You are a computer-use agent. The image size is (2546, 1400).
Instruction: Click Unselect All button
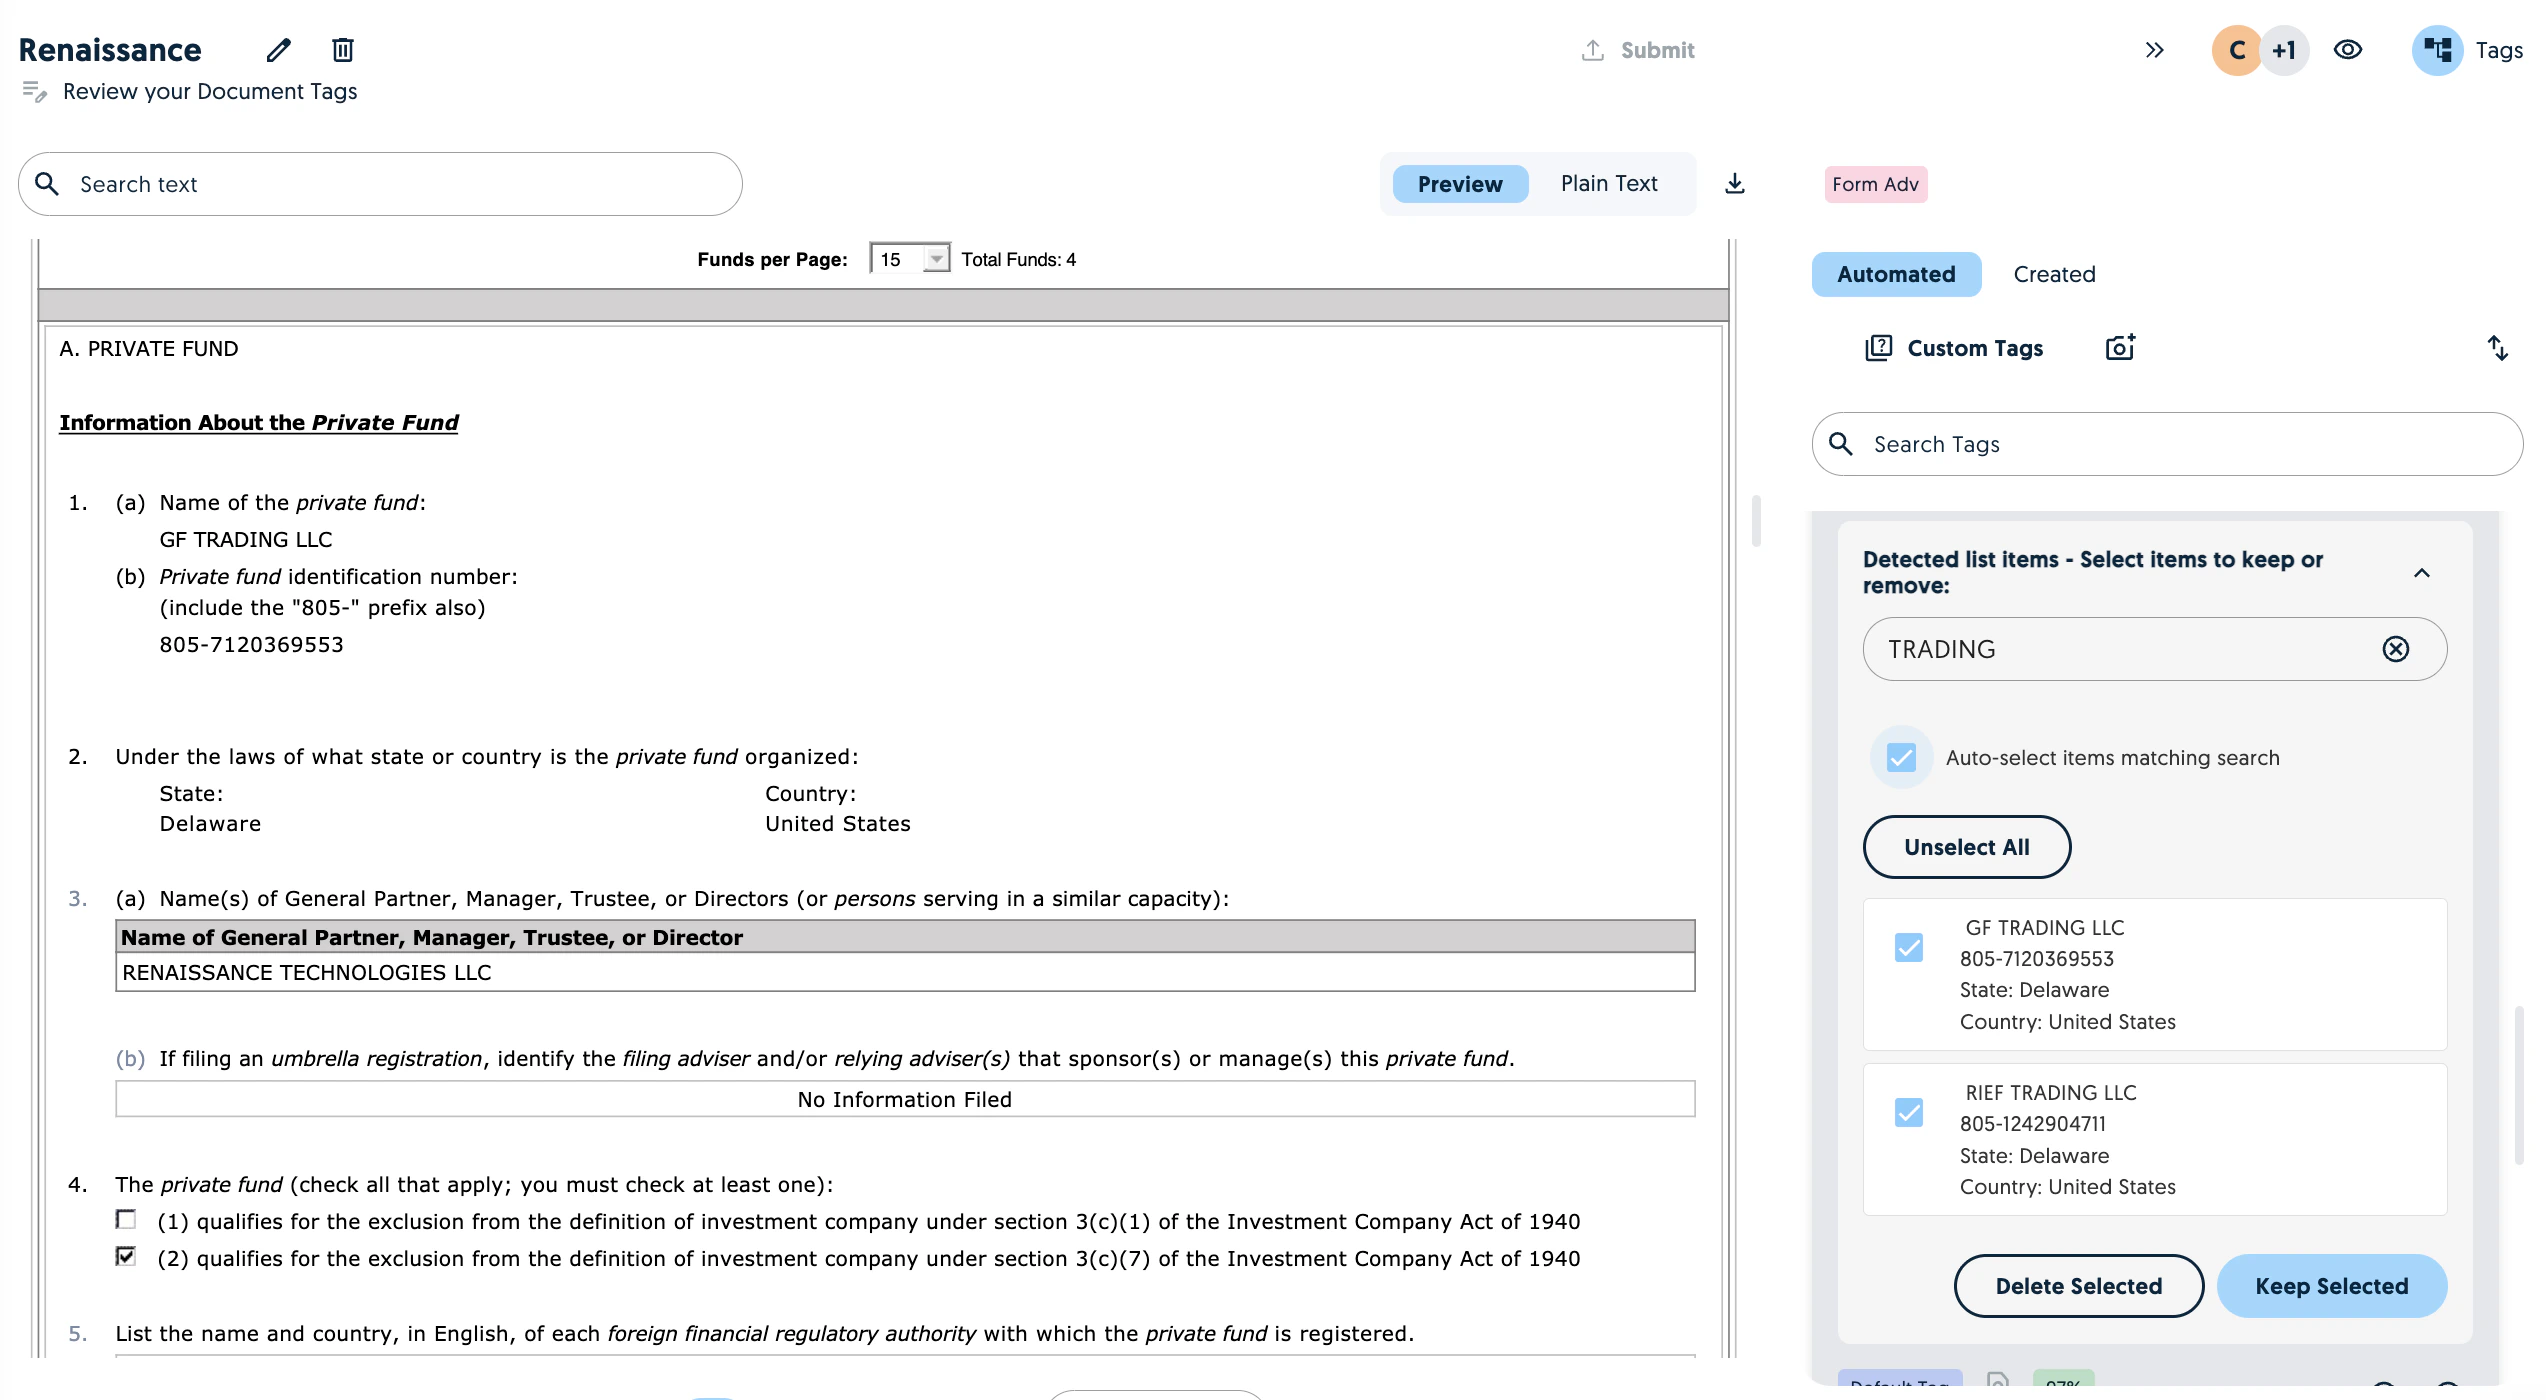(x=1966, y=847)
